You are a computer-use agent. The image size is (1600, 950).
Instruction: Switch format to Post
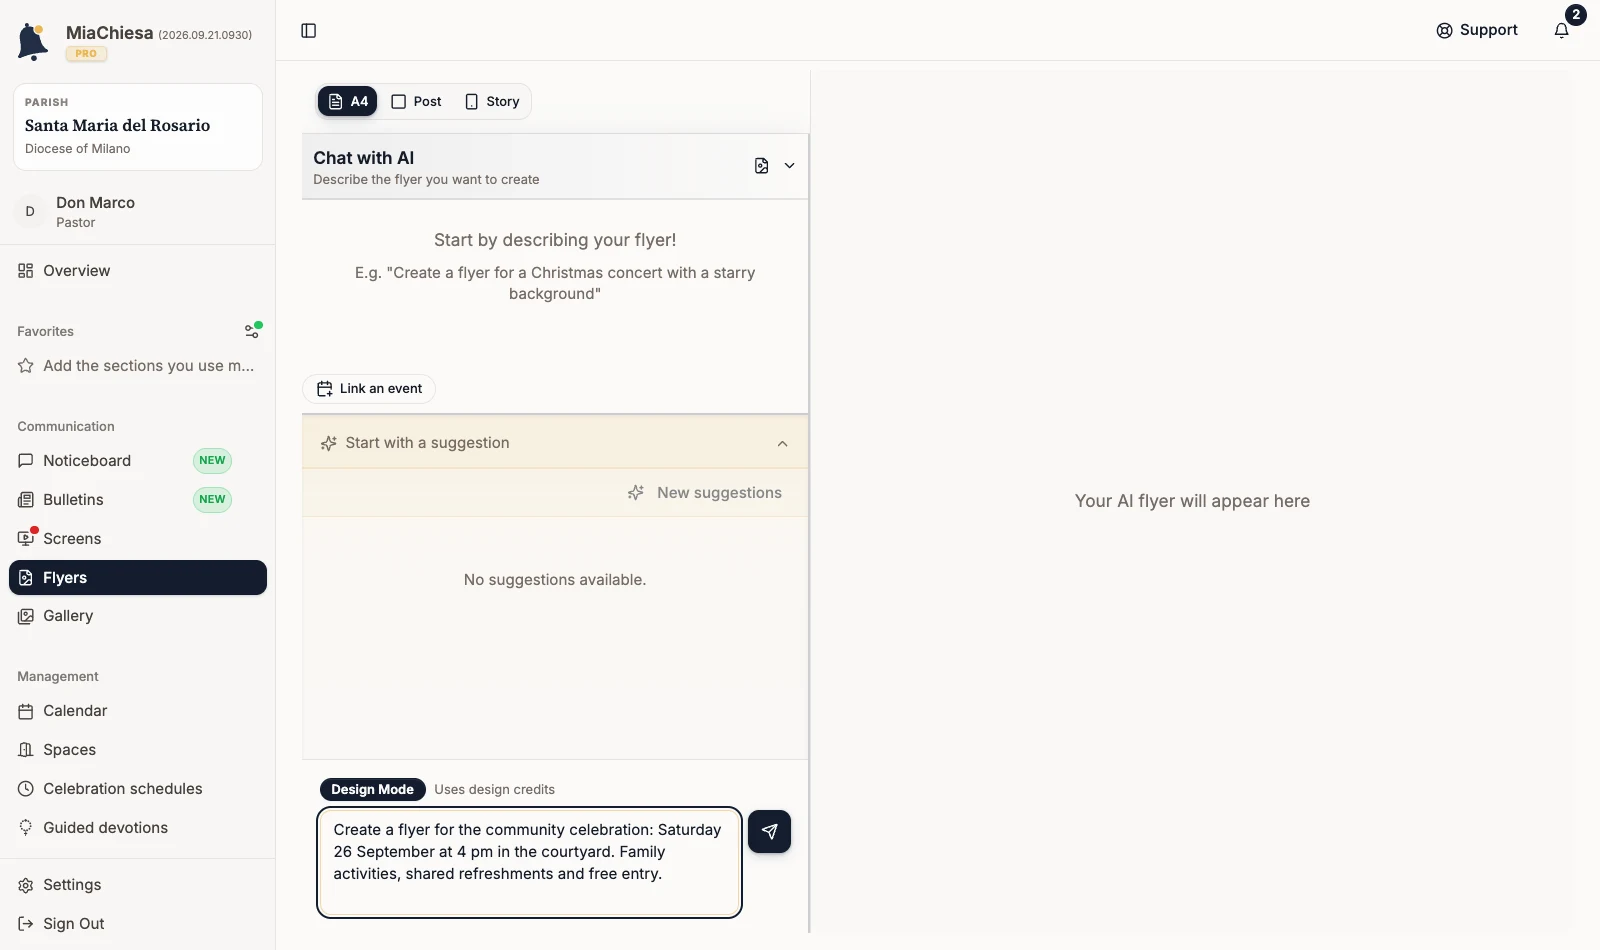[416, 101]
